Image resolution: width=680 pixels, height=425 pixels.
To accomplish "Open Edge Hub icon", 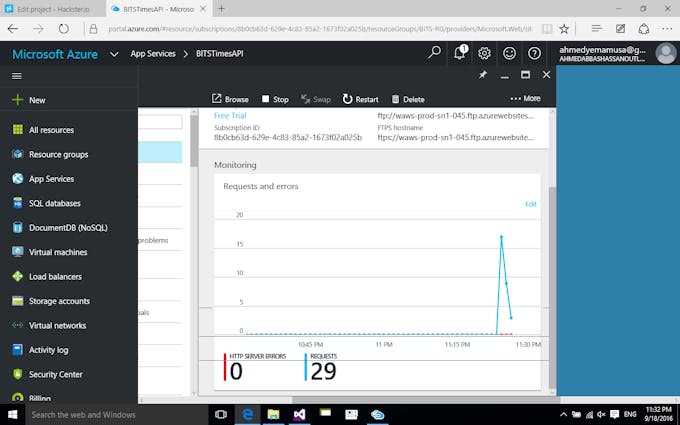I will pyautogui.click(x=597, y=29).
